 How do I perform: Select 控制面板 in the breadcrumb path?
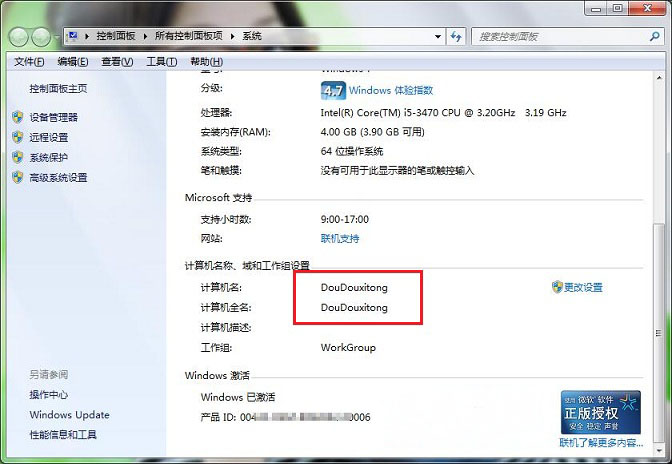click(116, 36)
